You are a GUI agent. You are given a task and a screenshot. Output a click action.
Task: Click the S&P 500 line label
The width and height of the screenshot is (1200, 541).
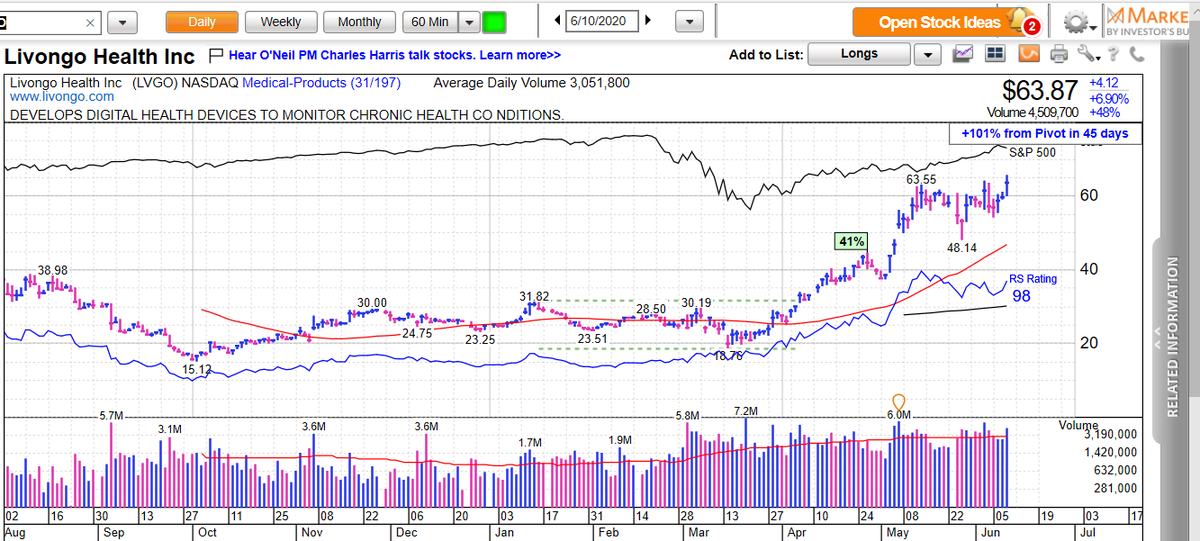point(1033,152)
